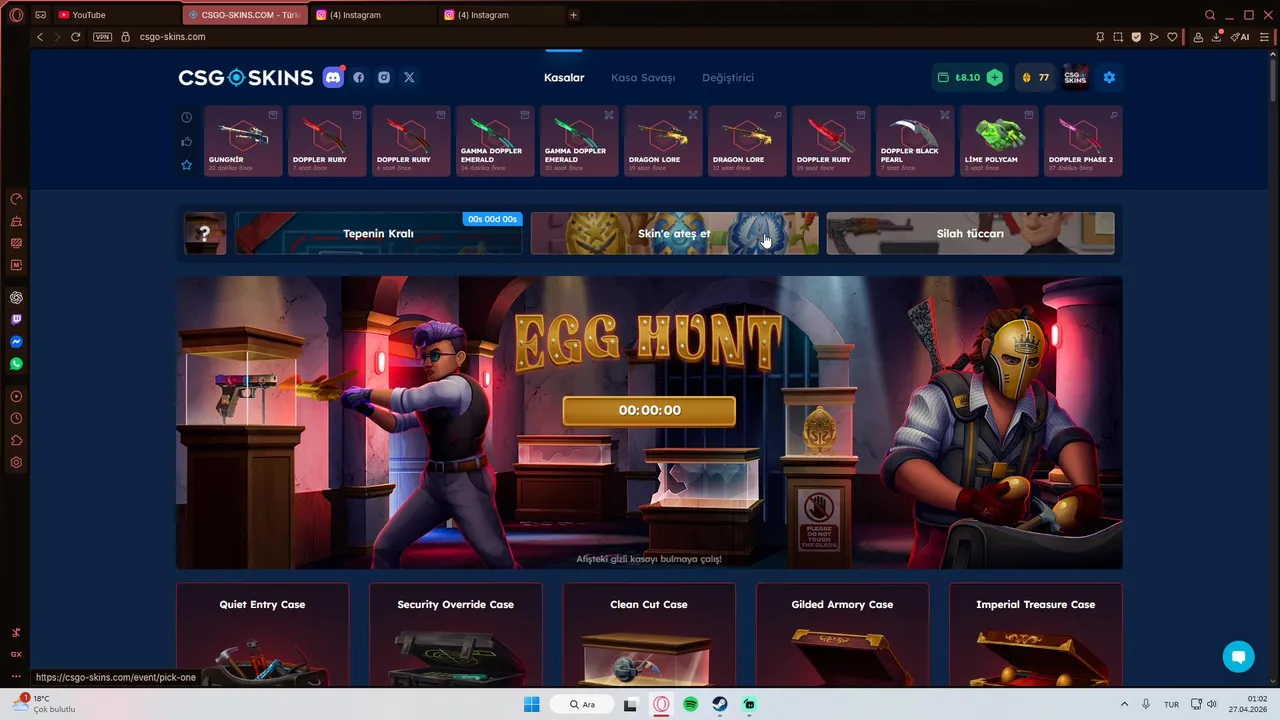Open the Discord link next to the logo
This screenshot has height=720, width=1280.
(333, 77)
